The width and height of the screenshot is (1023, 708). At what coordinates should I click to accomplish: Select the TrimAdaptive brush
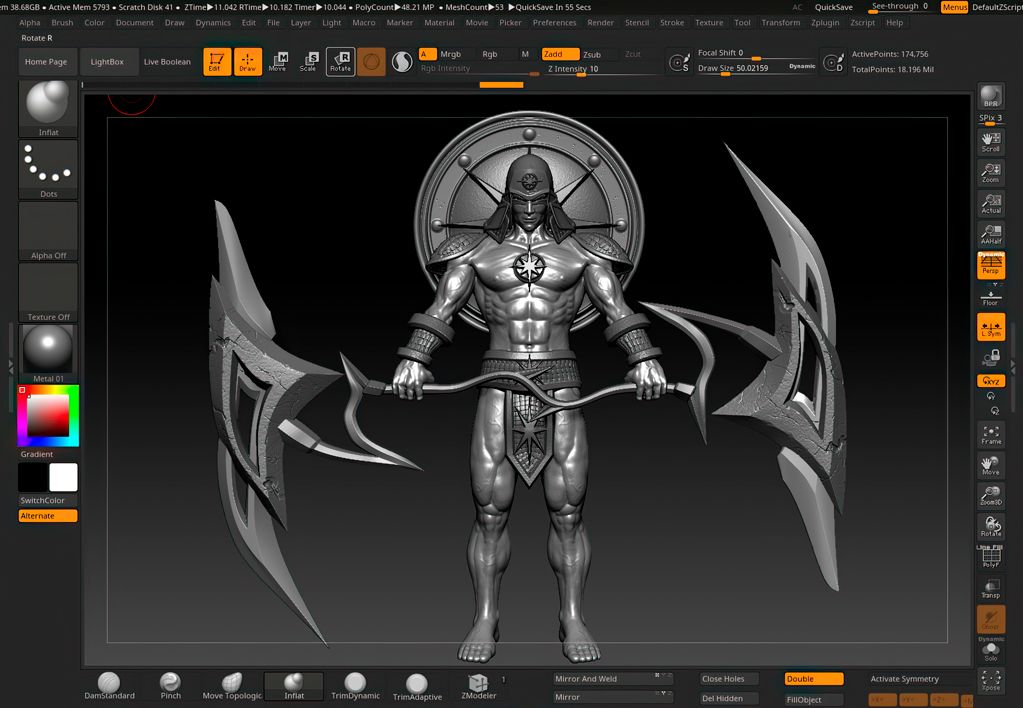click(417, 687)
